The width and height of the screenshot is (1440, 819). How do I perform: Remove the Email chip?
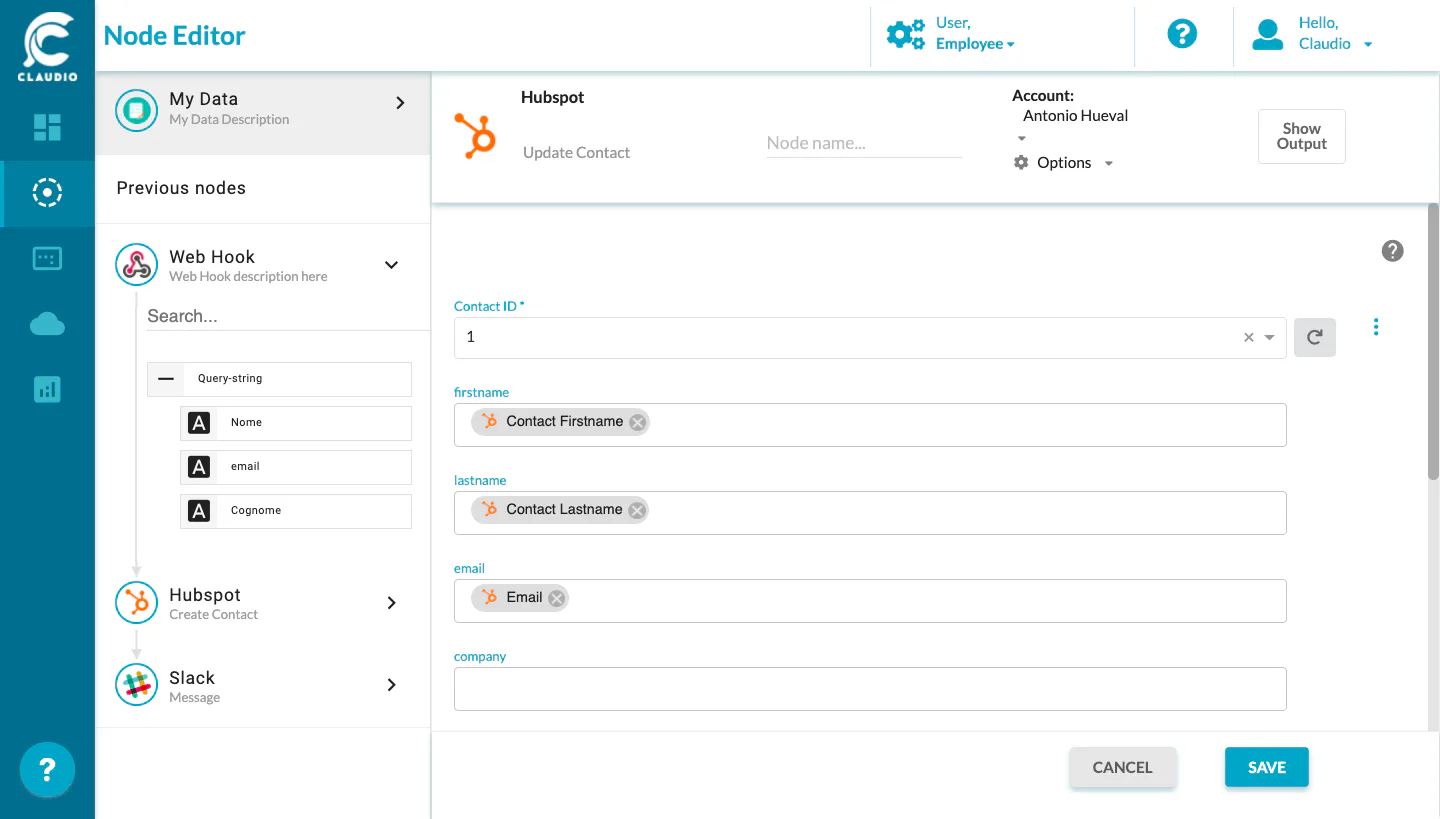click(556, 598)
